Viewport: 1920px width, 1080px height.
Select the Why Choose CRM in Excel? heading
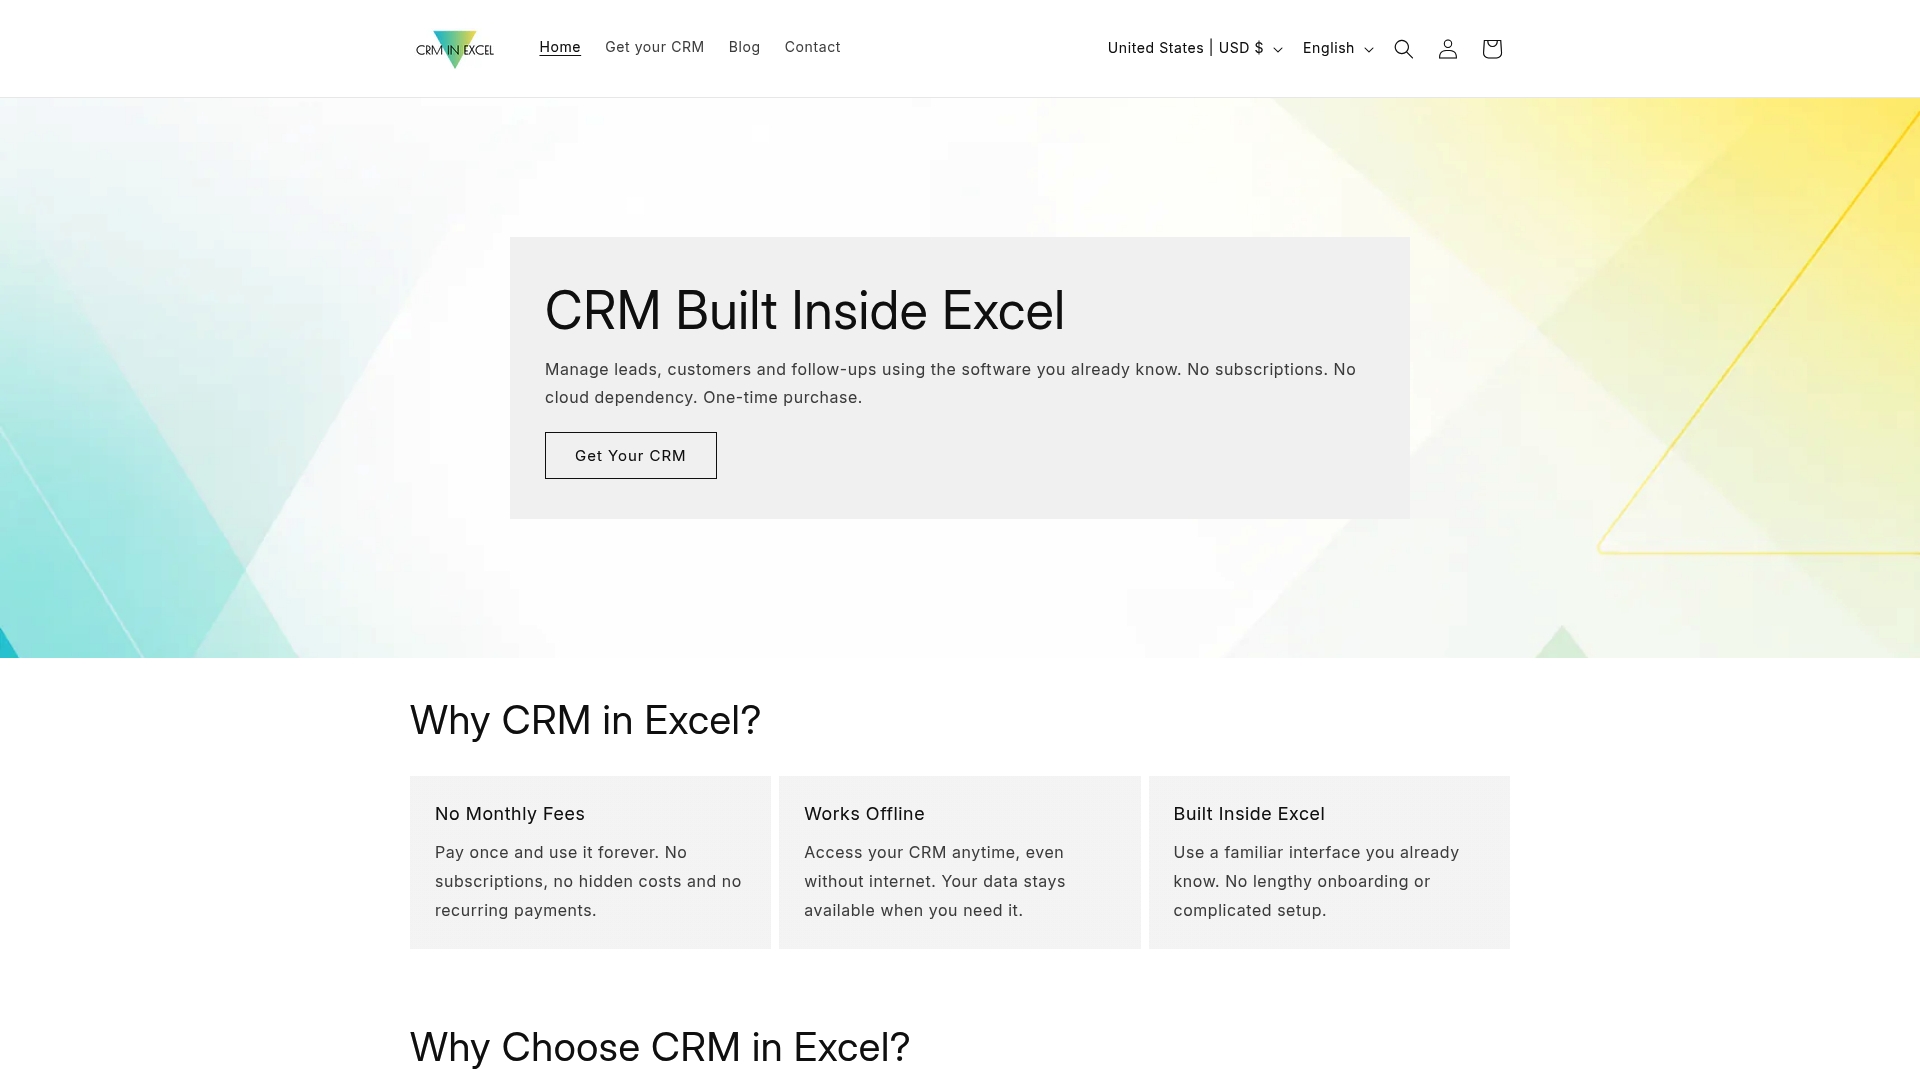[659, 1047]
